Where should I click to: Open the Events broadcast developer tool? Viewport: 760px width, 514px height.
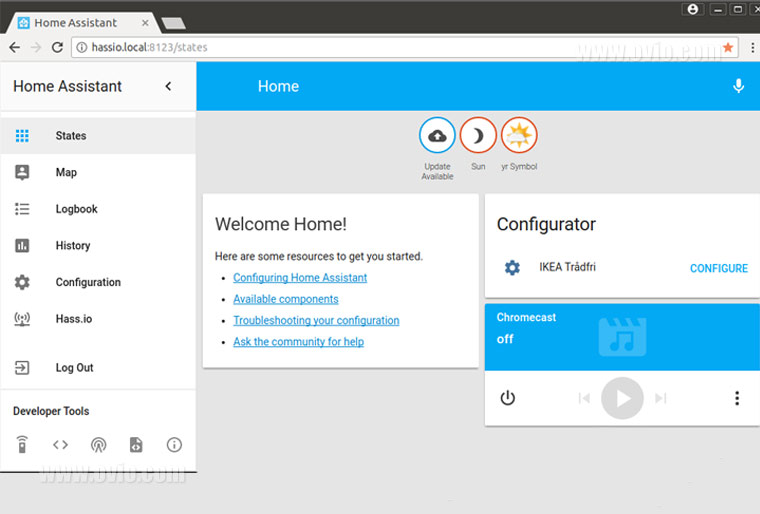click(x=98, y=445)
